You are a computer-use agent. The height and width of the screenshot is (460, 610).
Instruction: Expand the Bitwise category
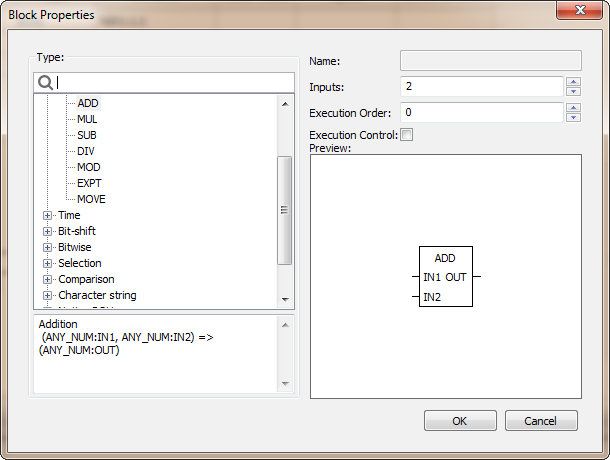(47, 247)
